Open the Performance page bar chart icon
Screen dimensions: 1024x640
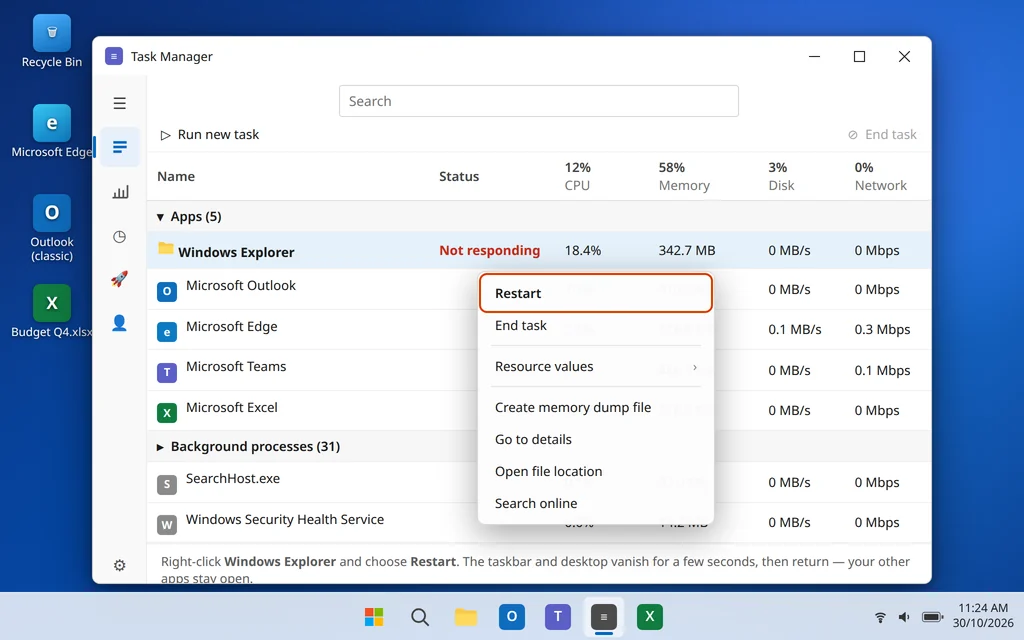[x=120, y=192]
